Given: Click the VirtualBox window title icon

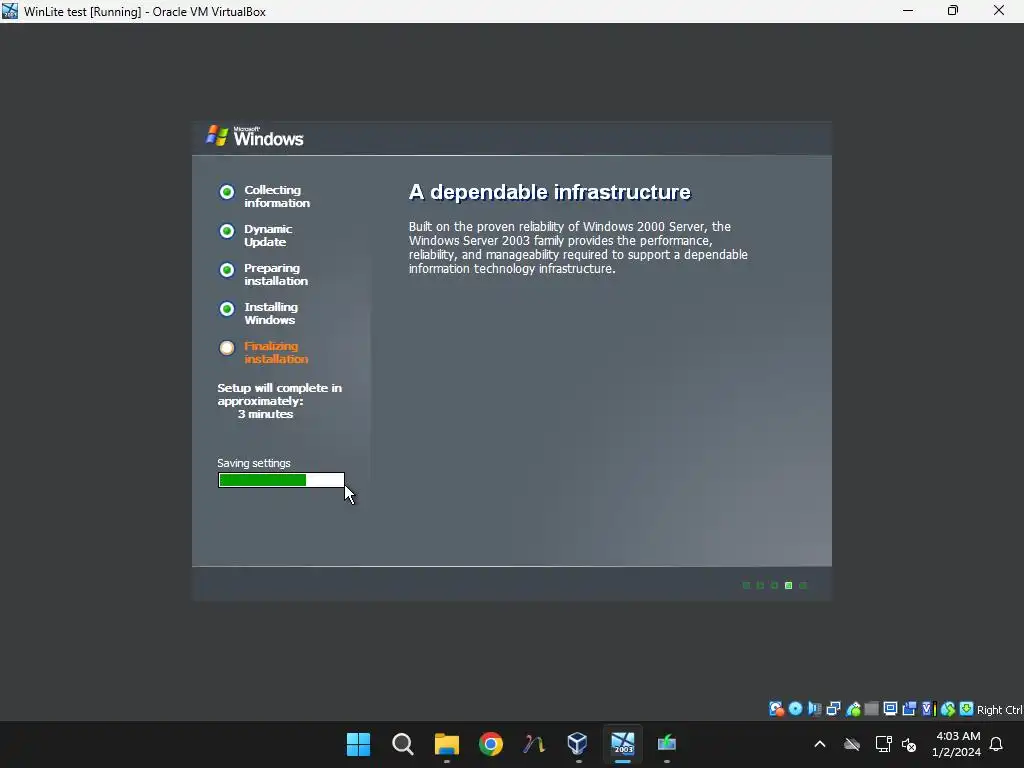Looking at the screenshot, I should coord(10,11).
